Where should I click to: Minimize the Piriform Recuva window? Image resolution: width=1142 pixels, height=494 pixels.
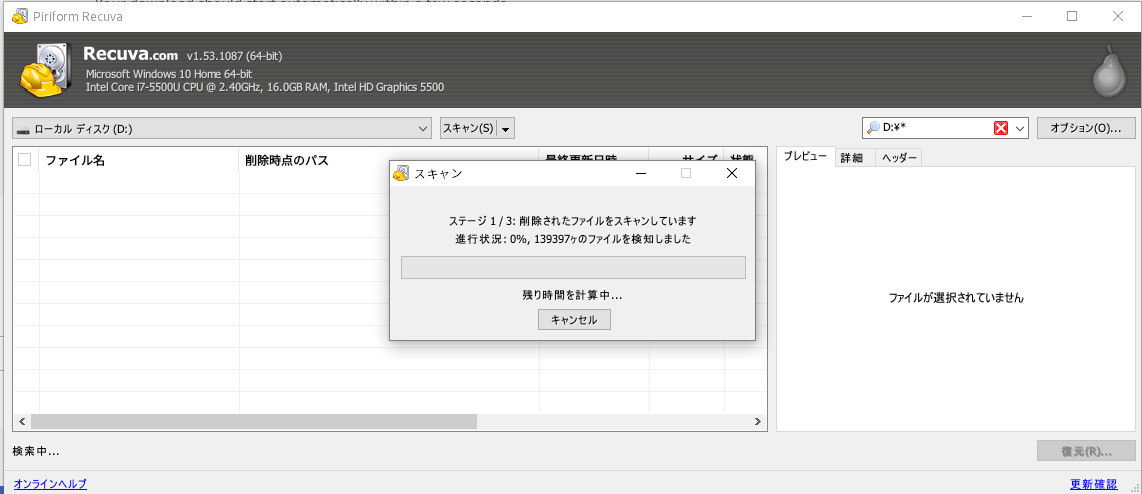(1026, 16)
